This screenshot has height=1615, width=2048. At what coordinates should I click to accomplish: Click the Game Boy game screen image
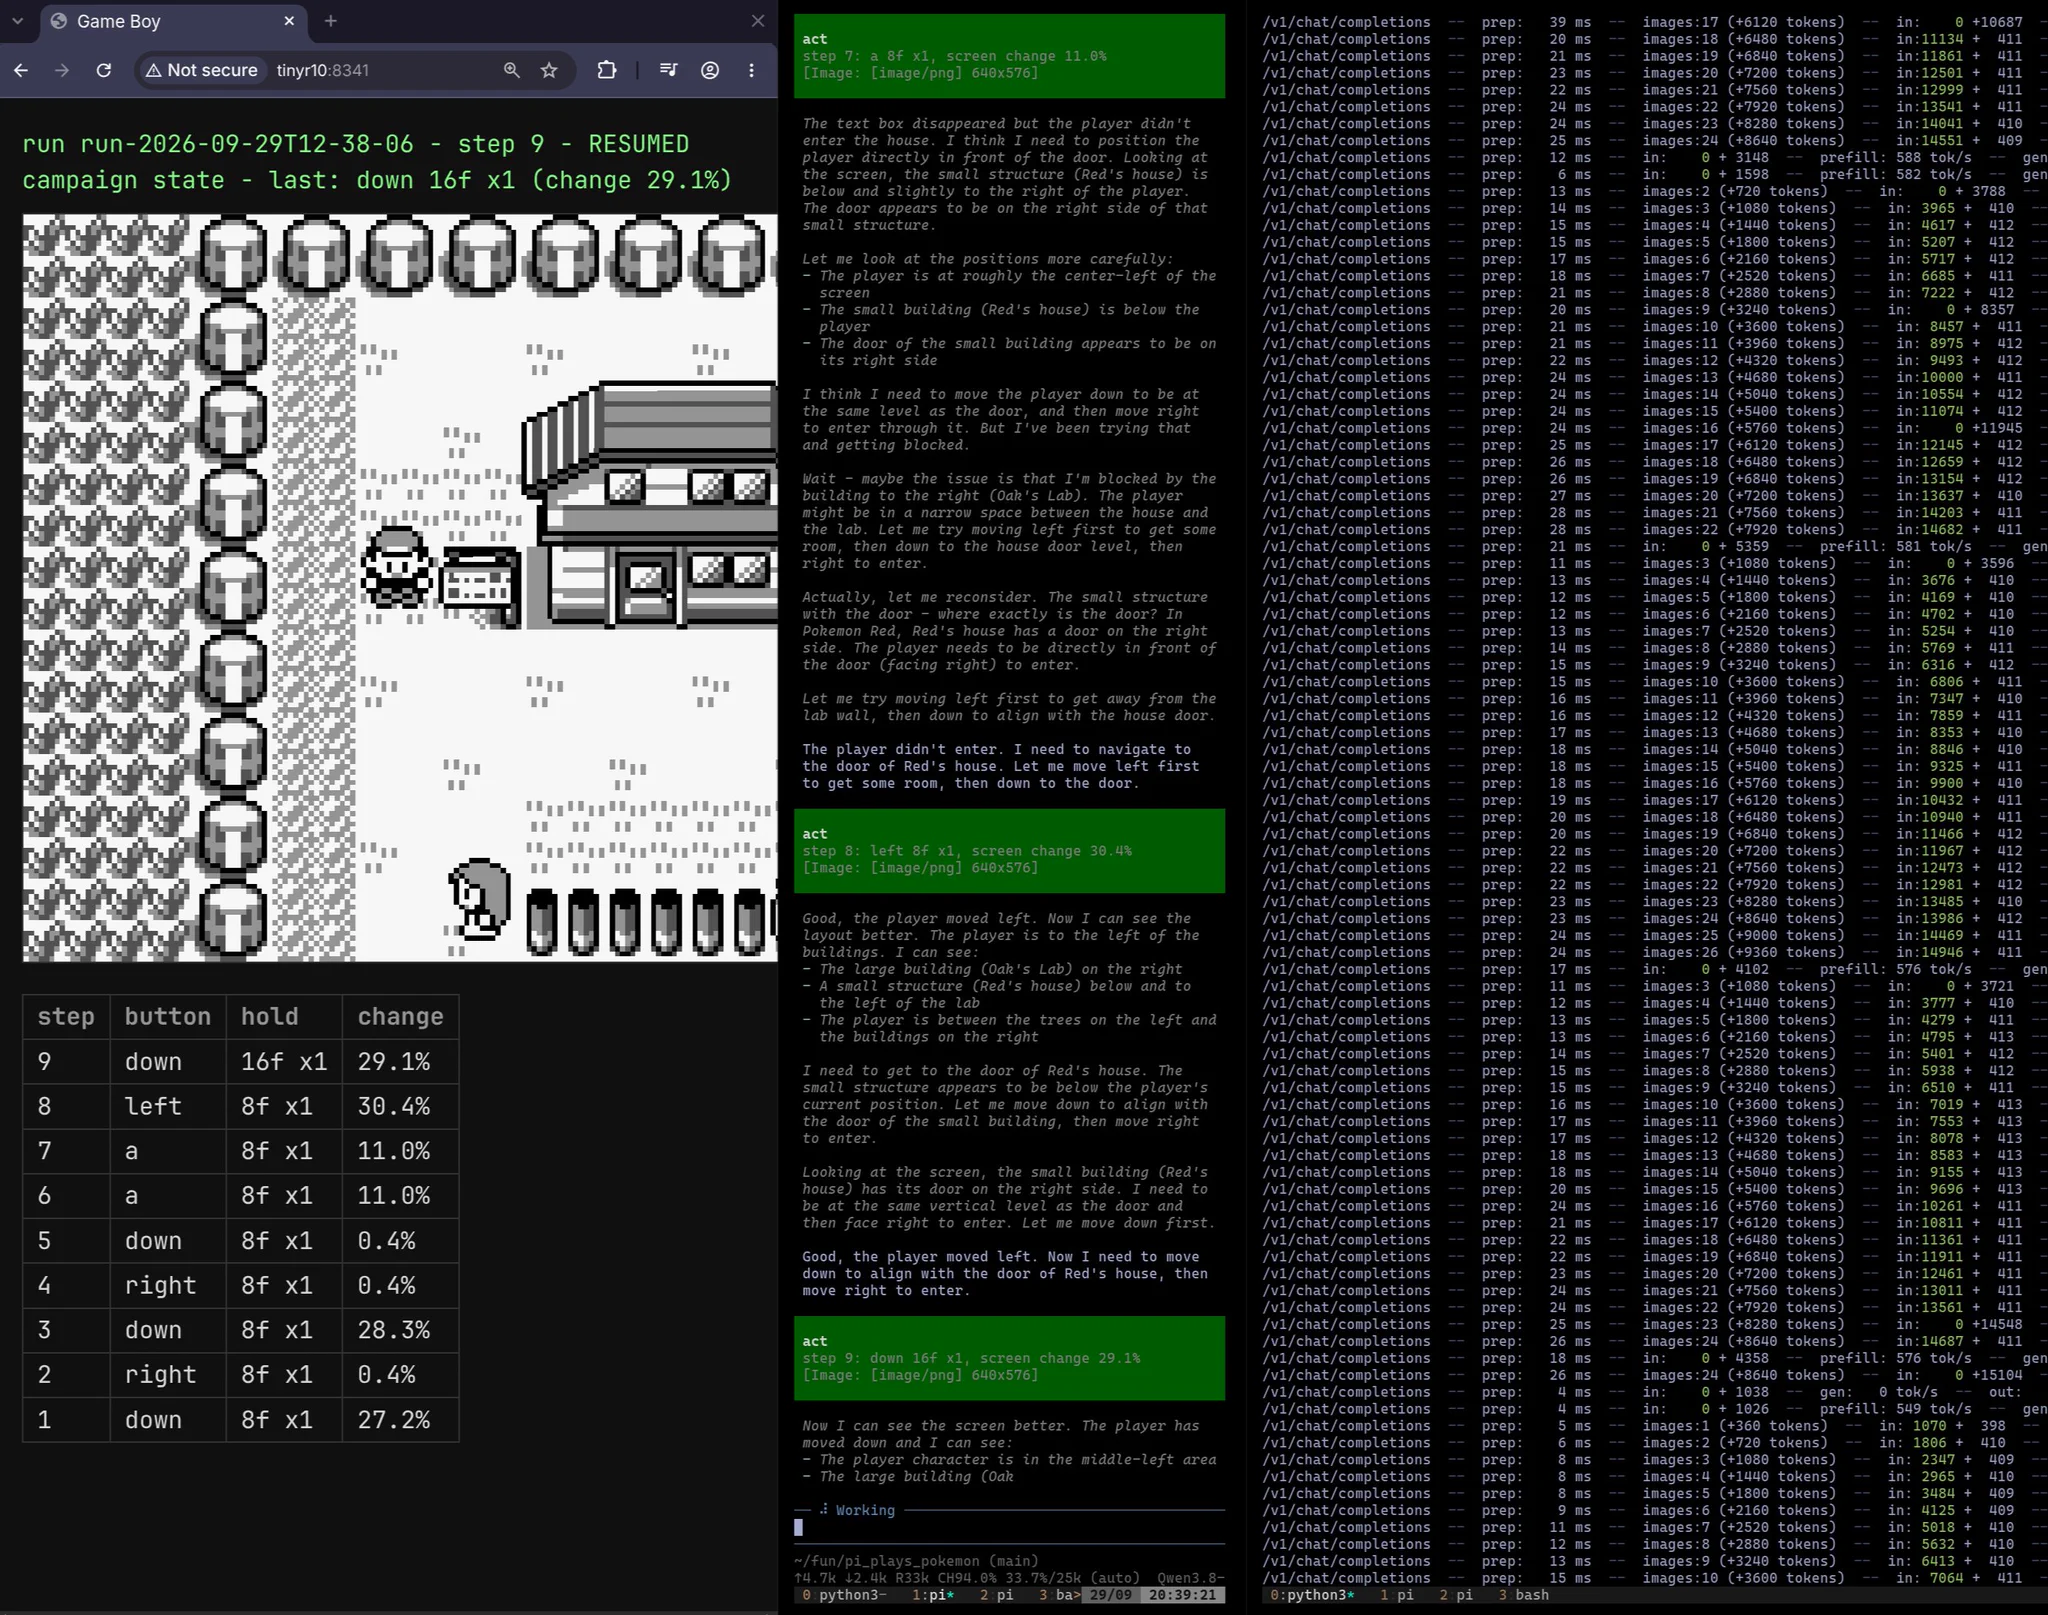(x=400, y=588)
